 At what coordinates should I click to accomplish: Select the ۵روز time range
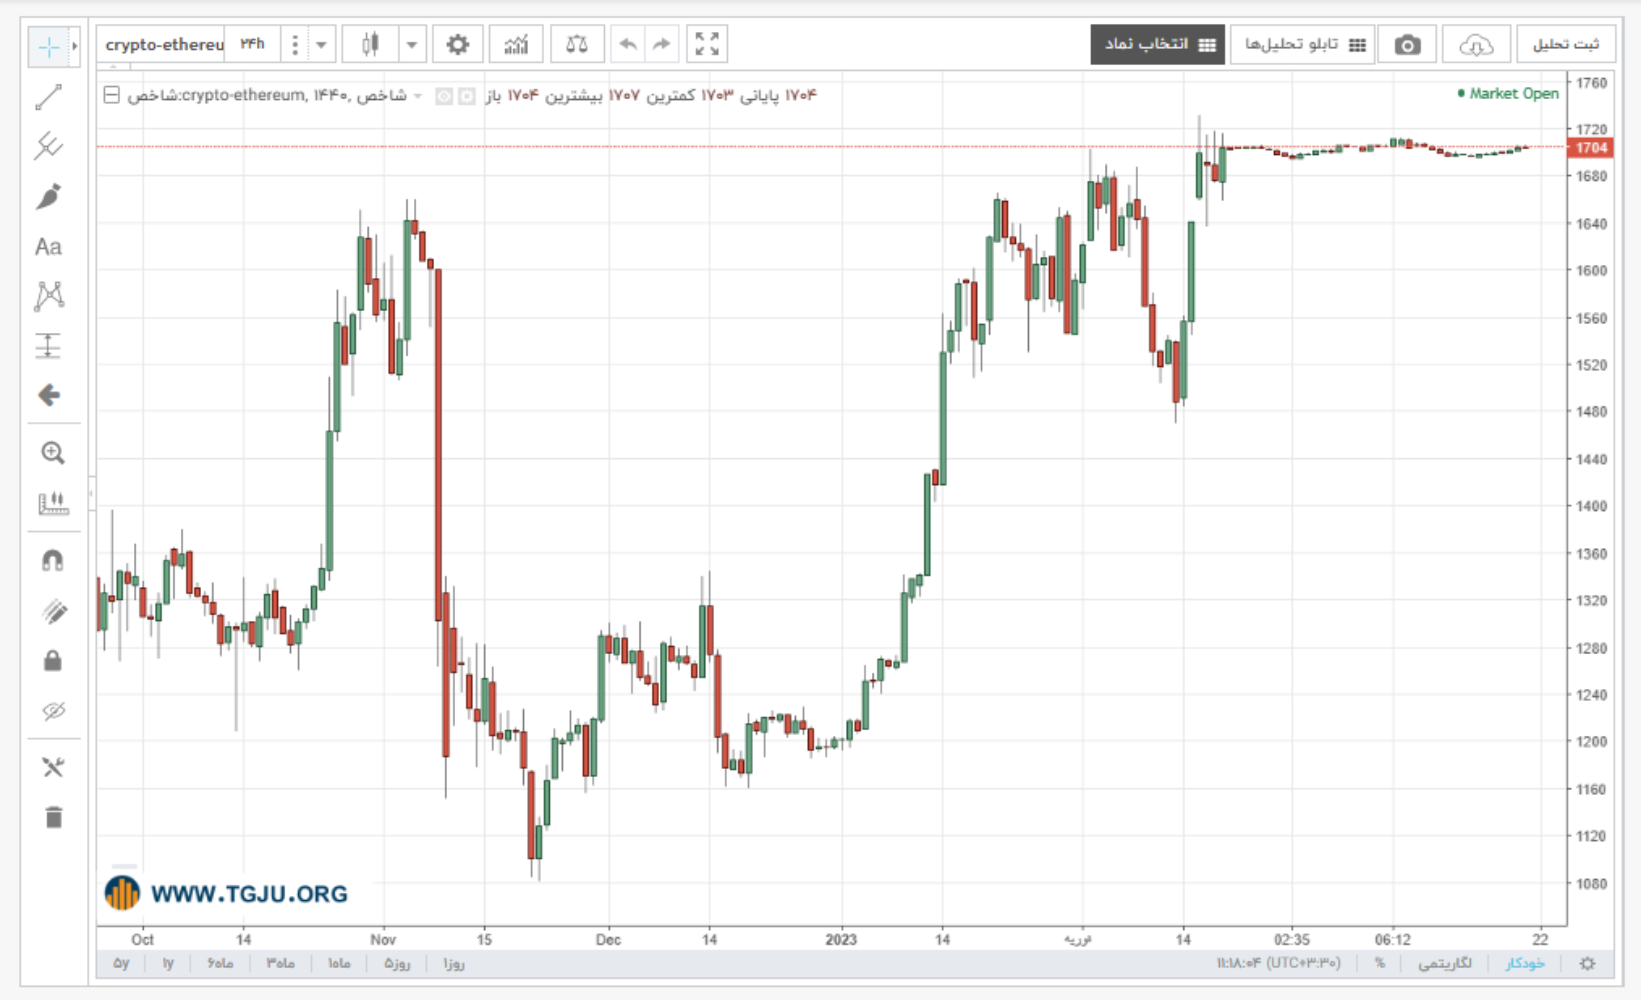397,963
